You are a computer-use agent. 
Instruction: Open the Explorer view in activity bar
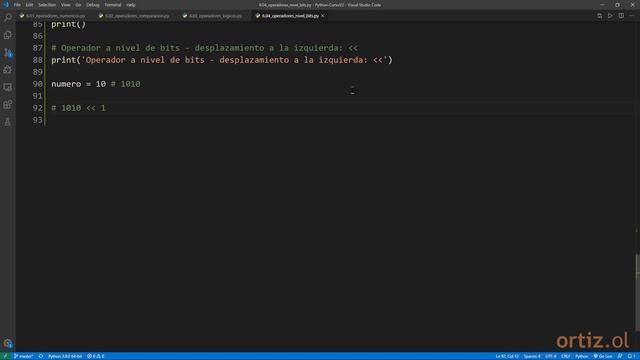point(8,35)
